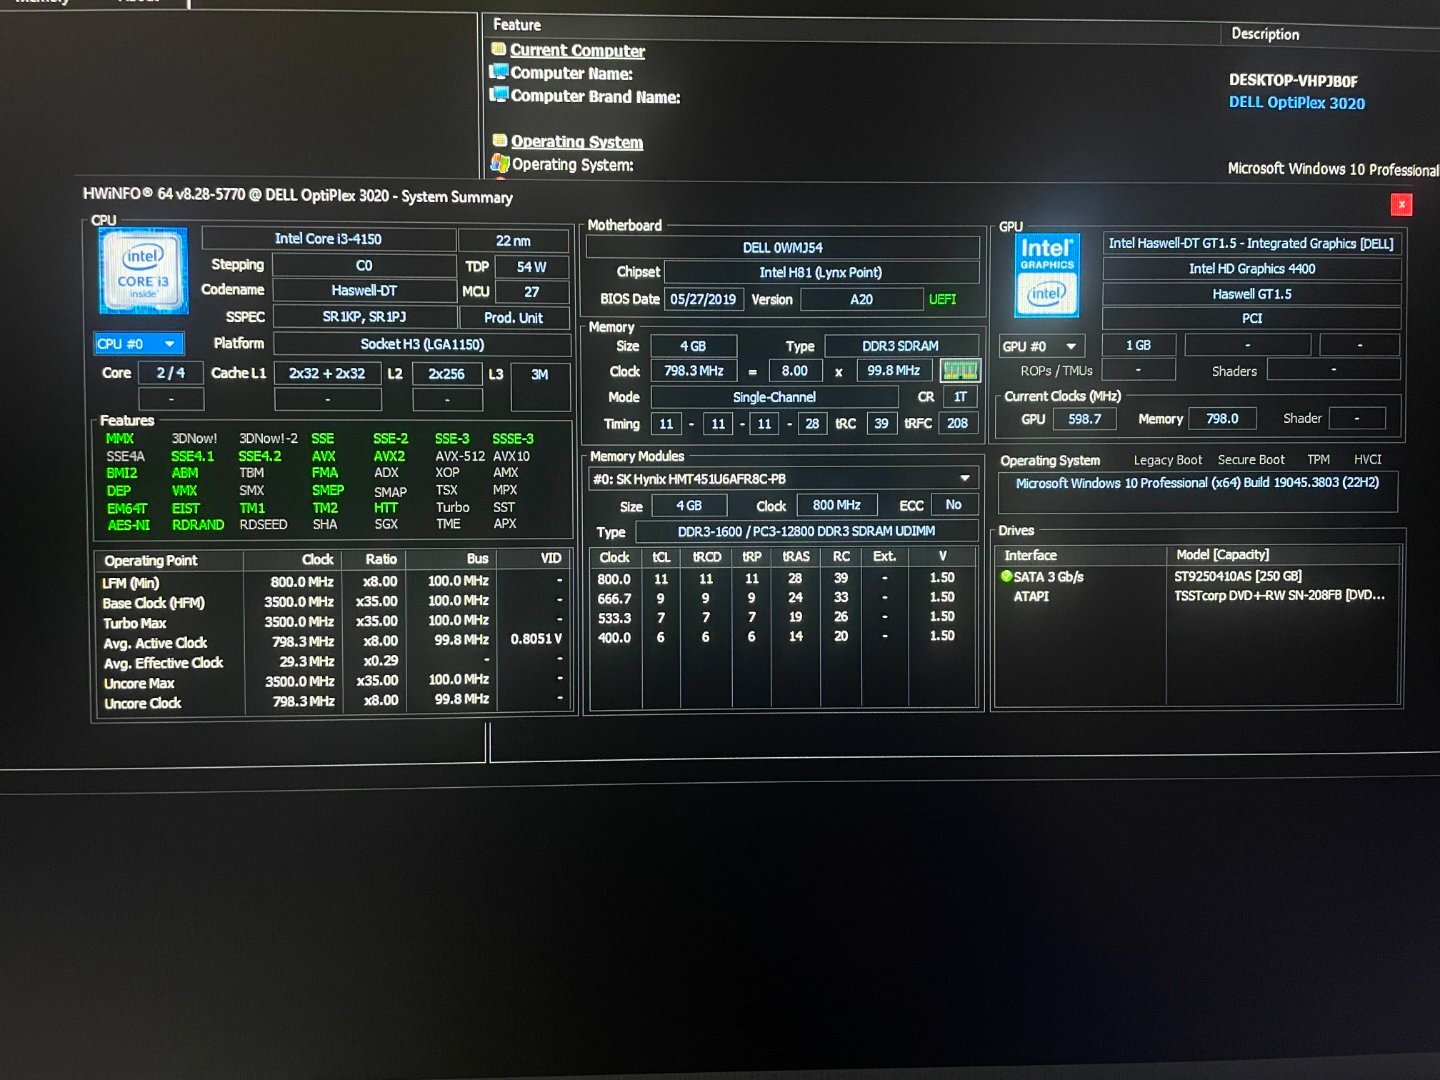
Task: Click the 05/27/2019 BIOS date value
Action: 703,299
